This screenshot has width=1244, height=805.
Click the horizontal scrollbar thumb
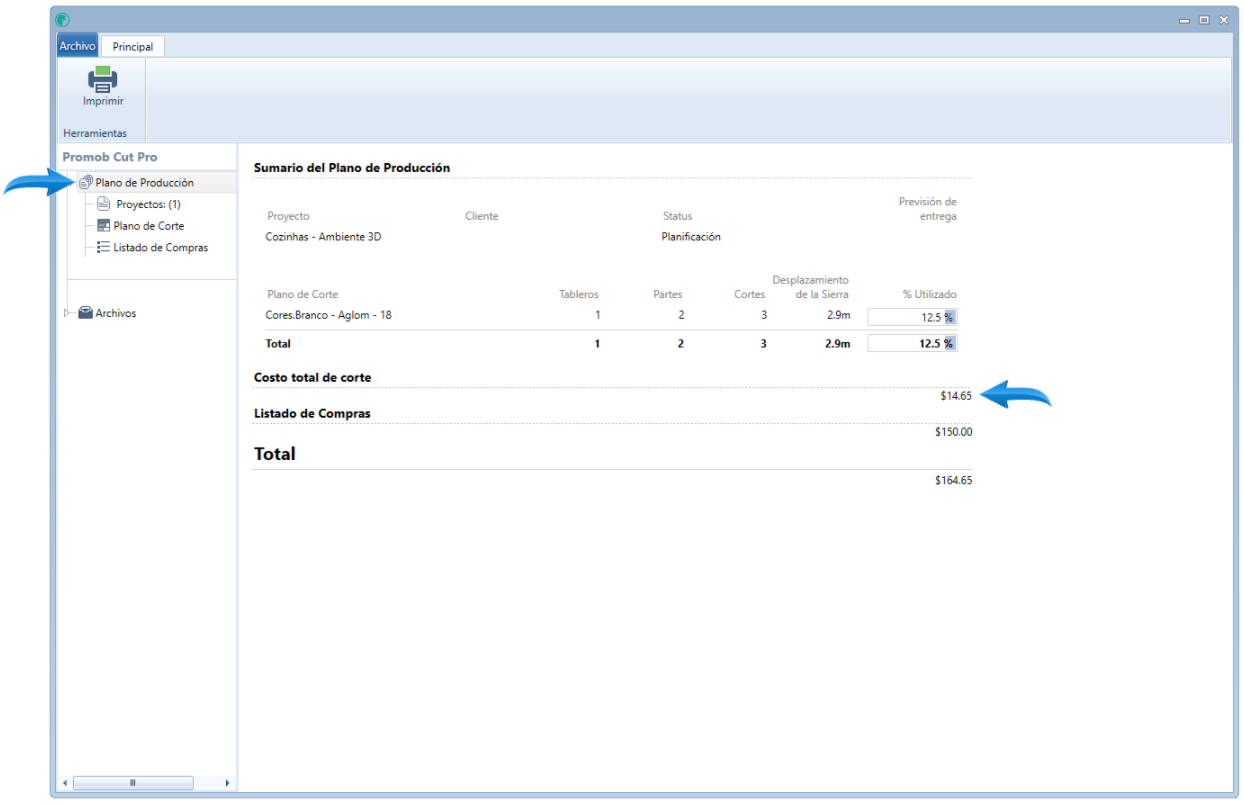click(133, 783)
